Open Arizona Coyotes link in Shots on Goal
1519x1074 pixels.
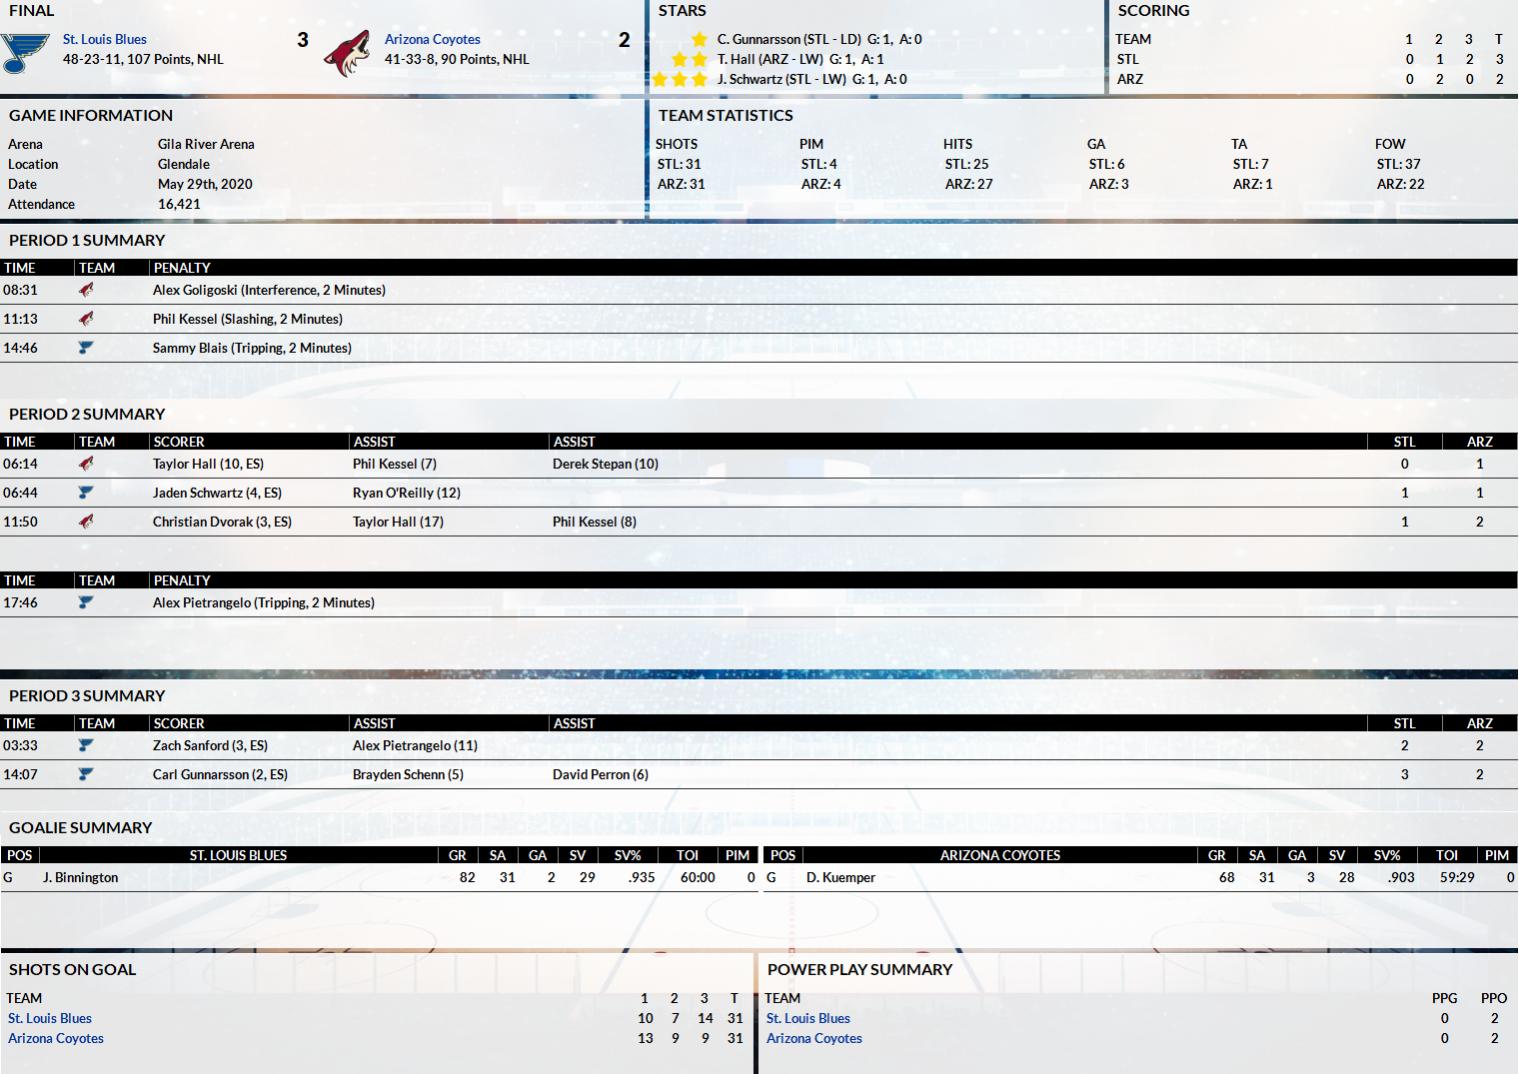(56, 1038)
